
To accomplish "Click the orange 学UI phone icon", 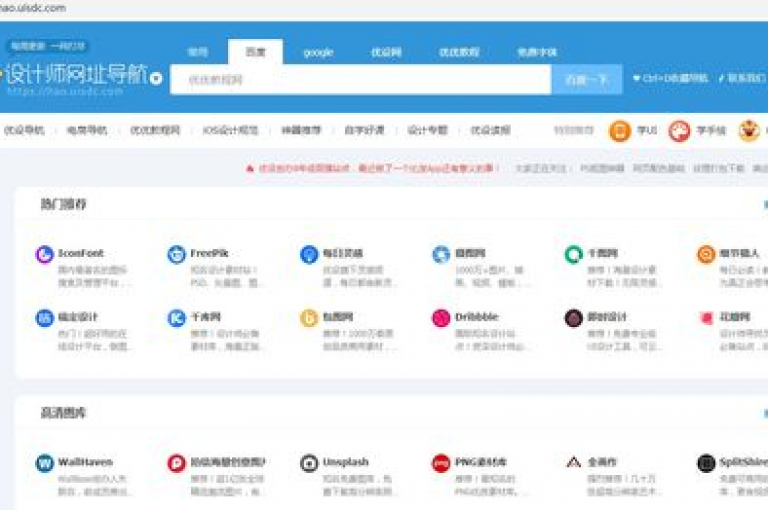I will [620, 131].
